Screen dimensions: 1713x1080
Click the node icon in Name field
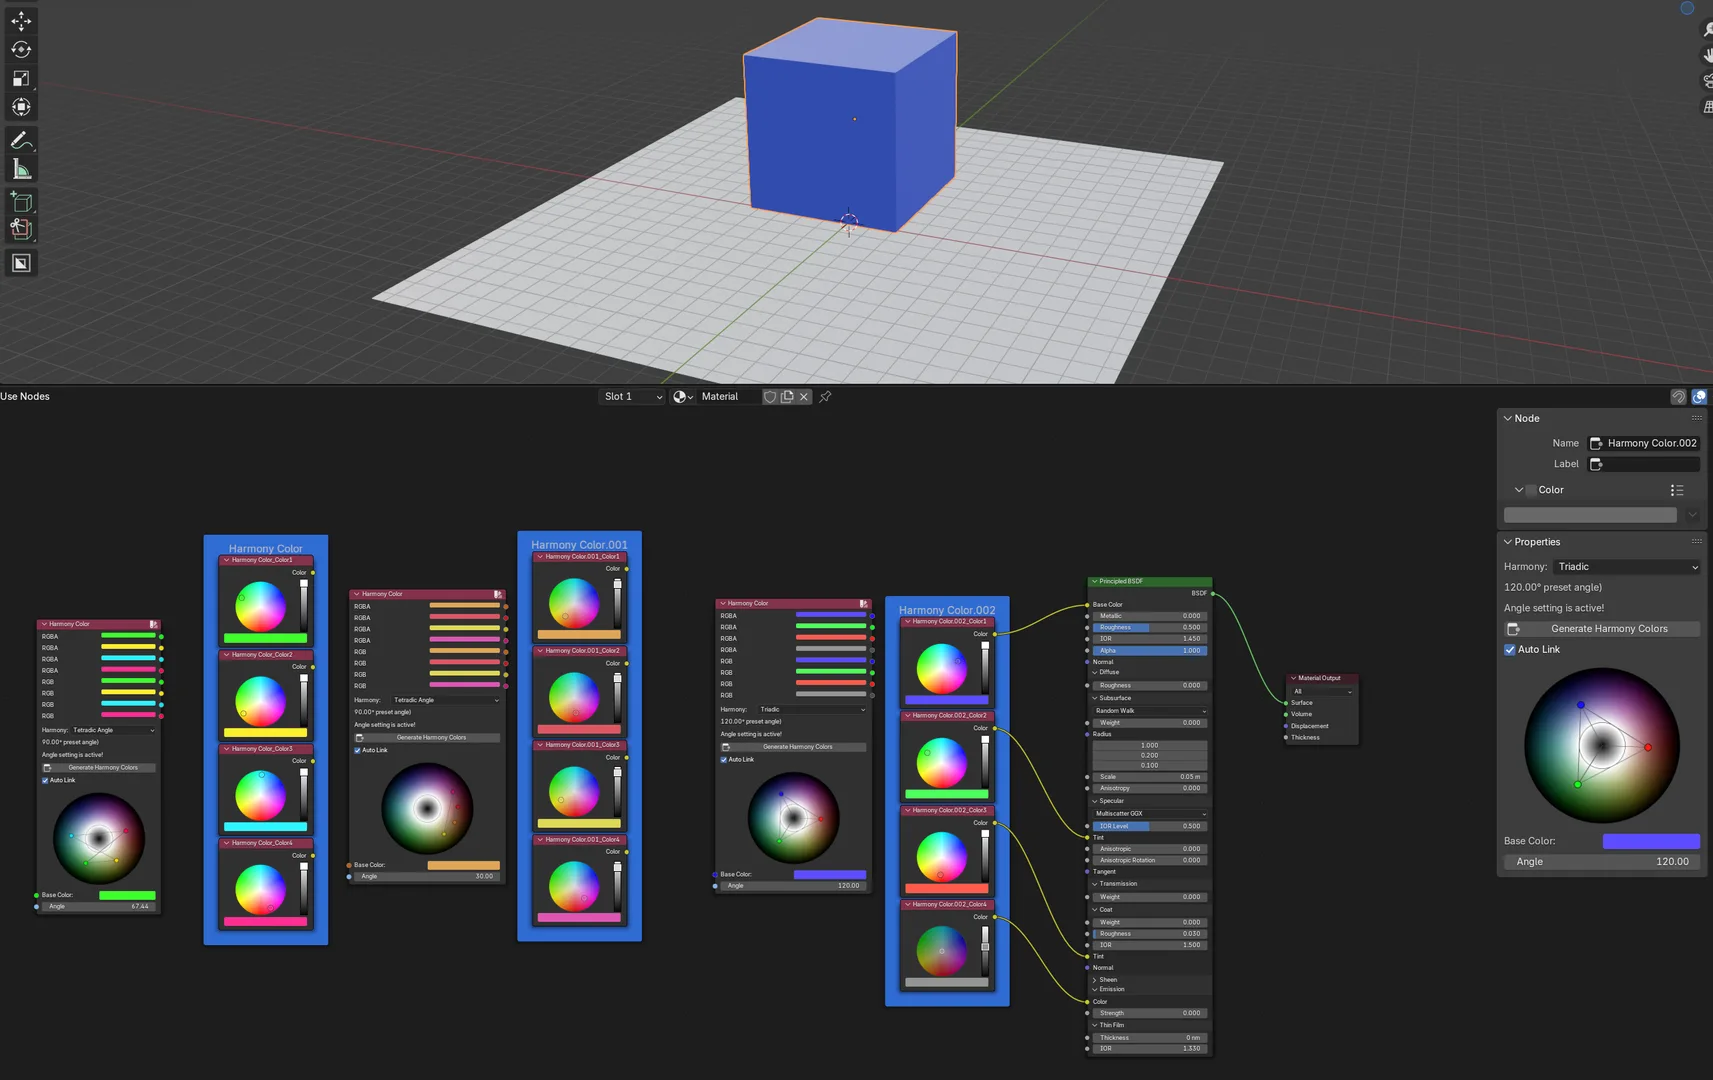point(1597,443)
